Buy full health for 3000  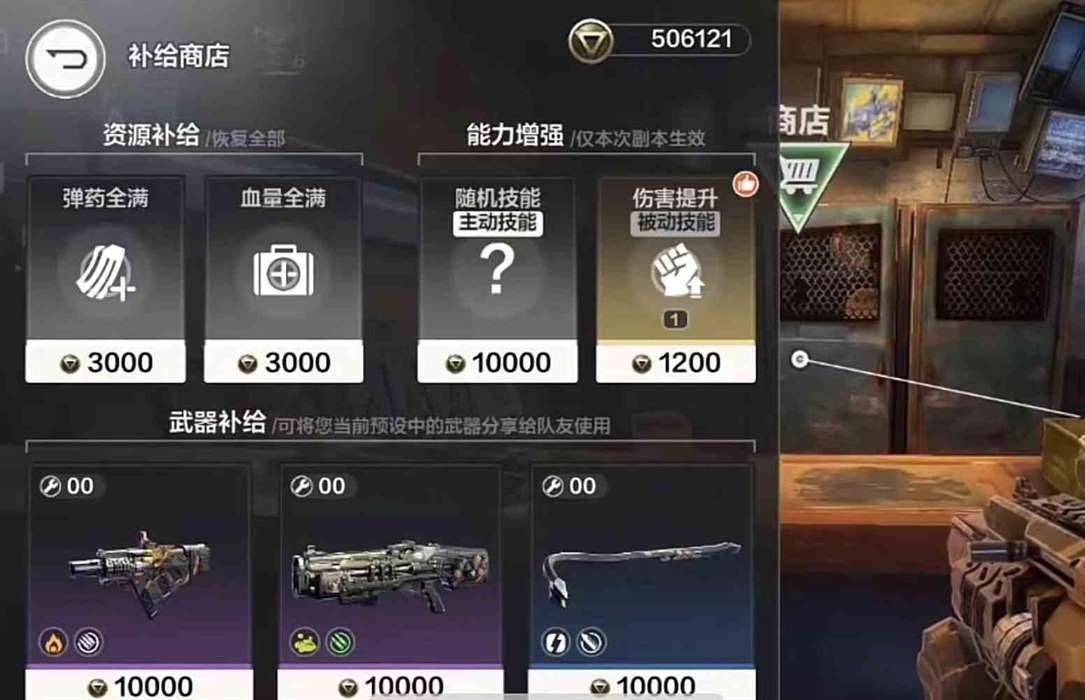tap(283, 362)
